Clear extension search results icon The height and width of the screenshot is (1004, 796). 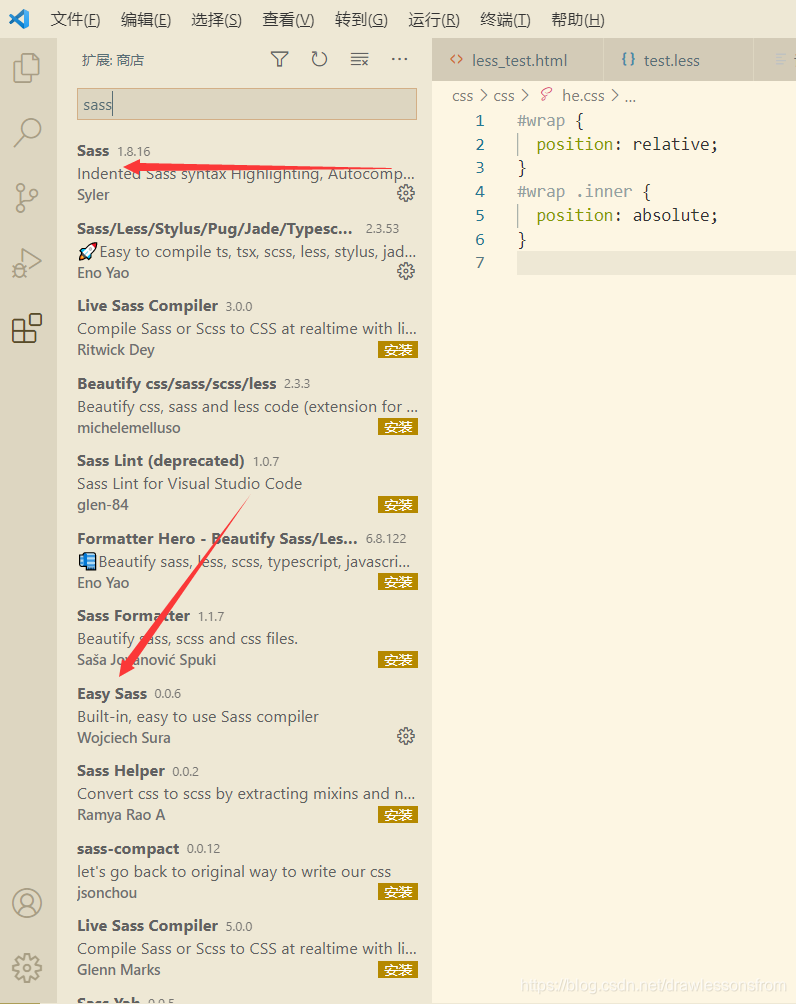tap(359, 60)
